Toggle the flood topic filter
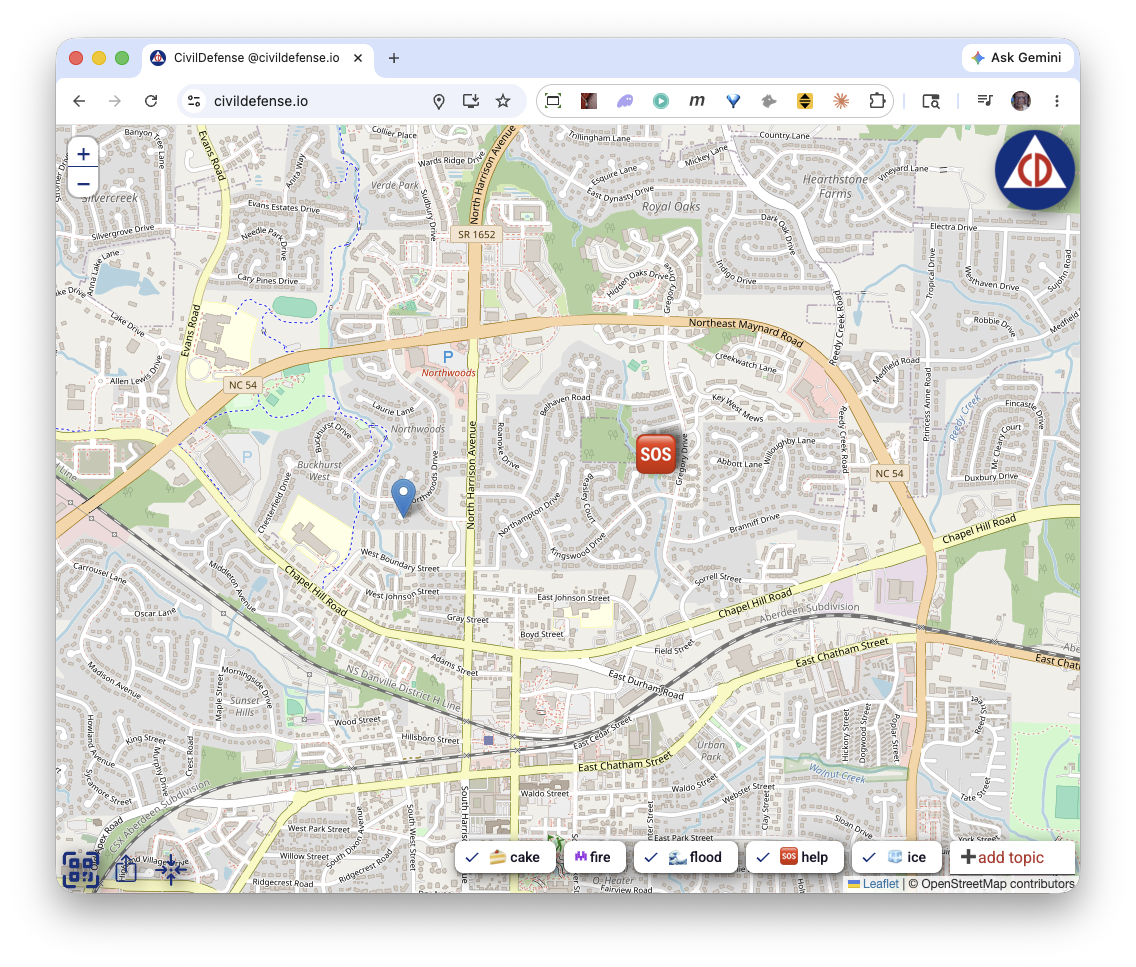The image size is (1136, 967). tap(685, 857)
